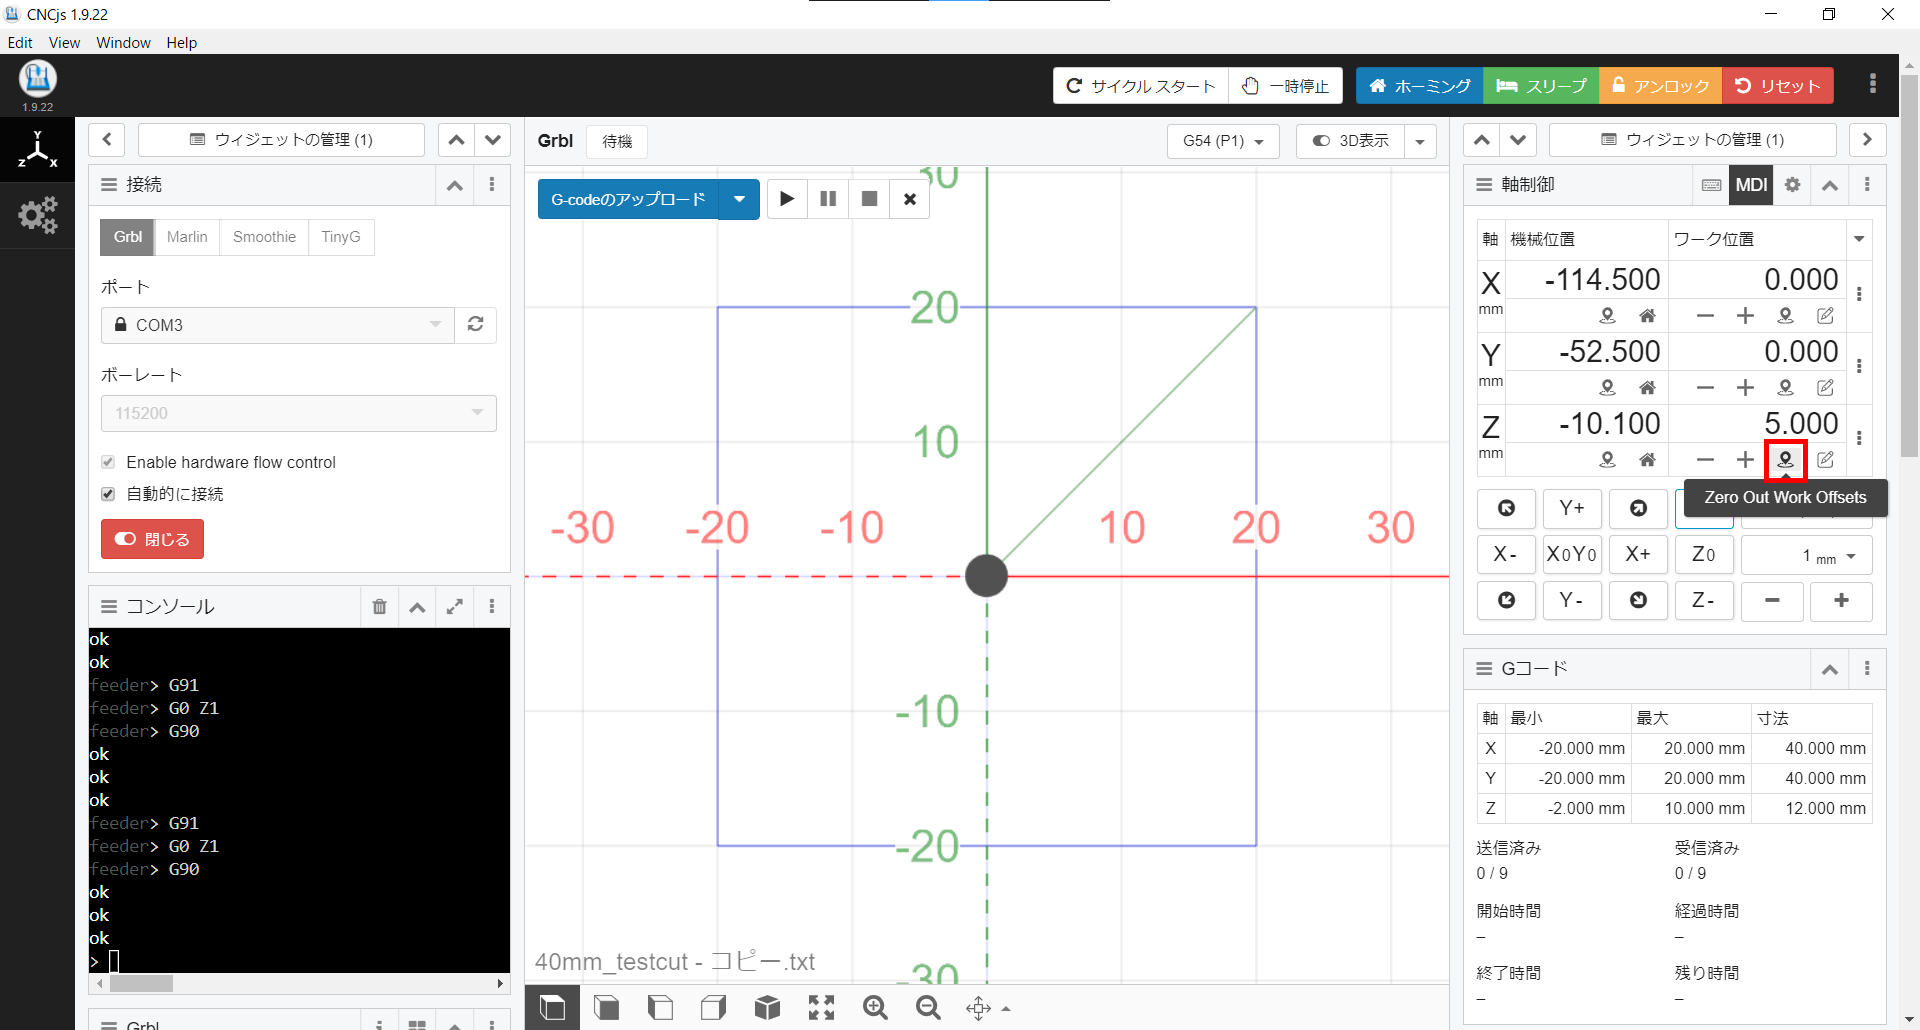
Task: Open the 3D表示 options dropdown arrow
Action: tap(1420, 141)
